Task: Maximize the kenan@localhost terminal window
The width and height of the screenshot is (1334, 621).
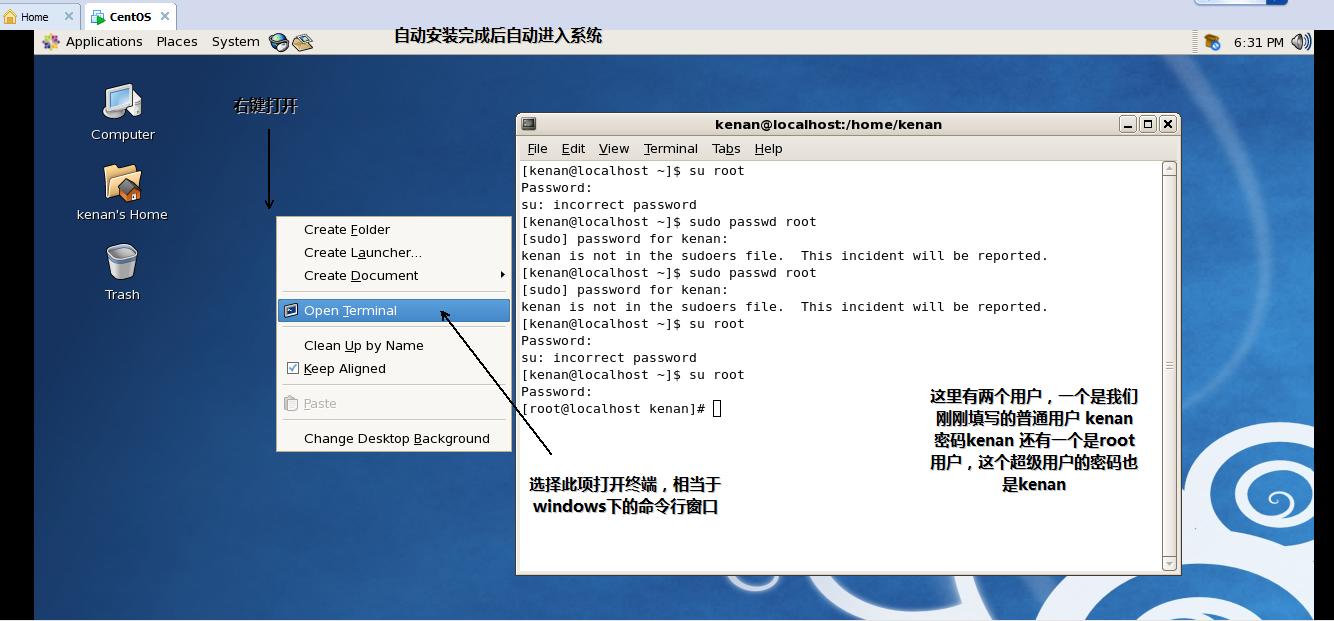Action: pos(1148,124)
